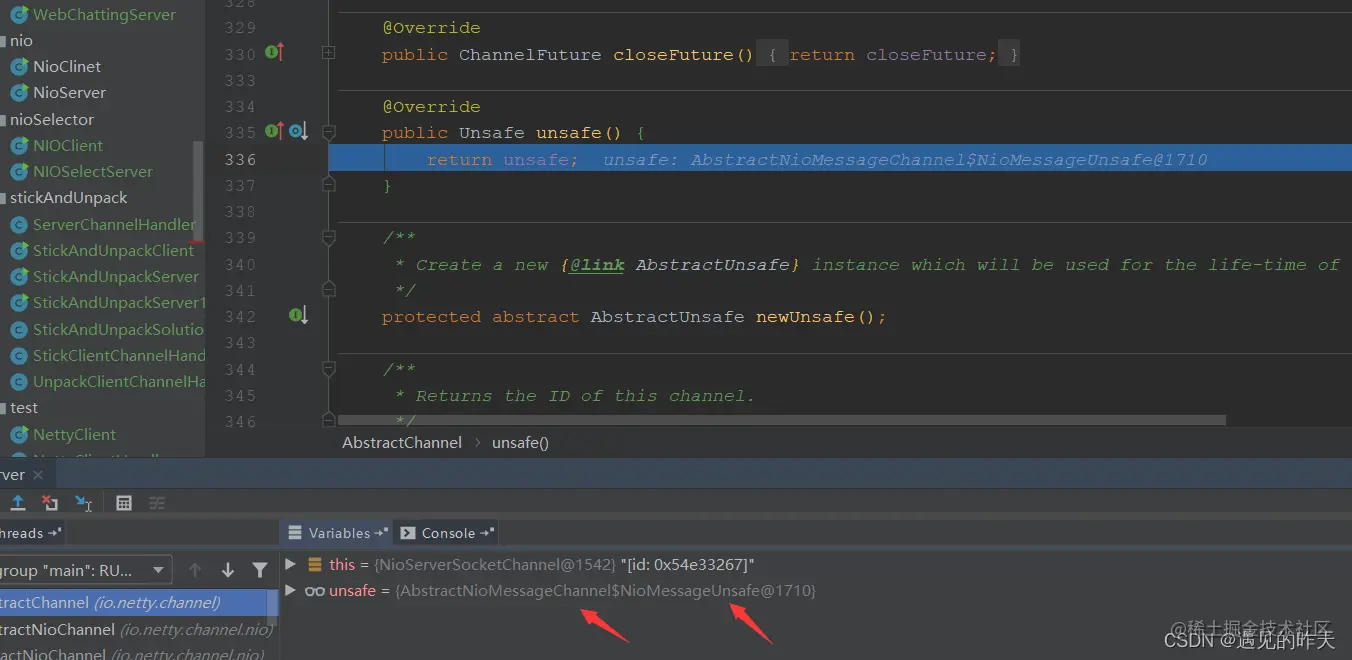This screenshot has width=1352, height=660.
Task: Select the test package in project tree
Action: pos(24,408)
